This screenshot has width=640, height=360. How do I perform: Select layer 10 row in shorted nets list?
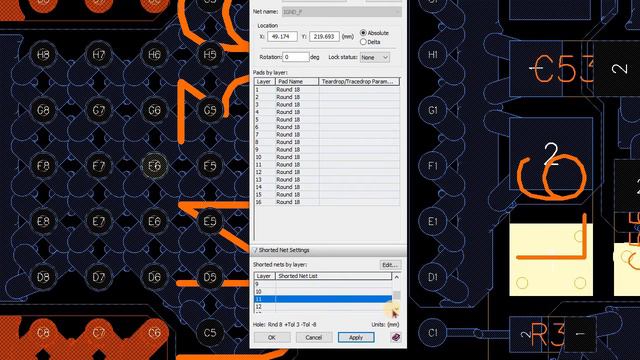[323, 291]
